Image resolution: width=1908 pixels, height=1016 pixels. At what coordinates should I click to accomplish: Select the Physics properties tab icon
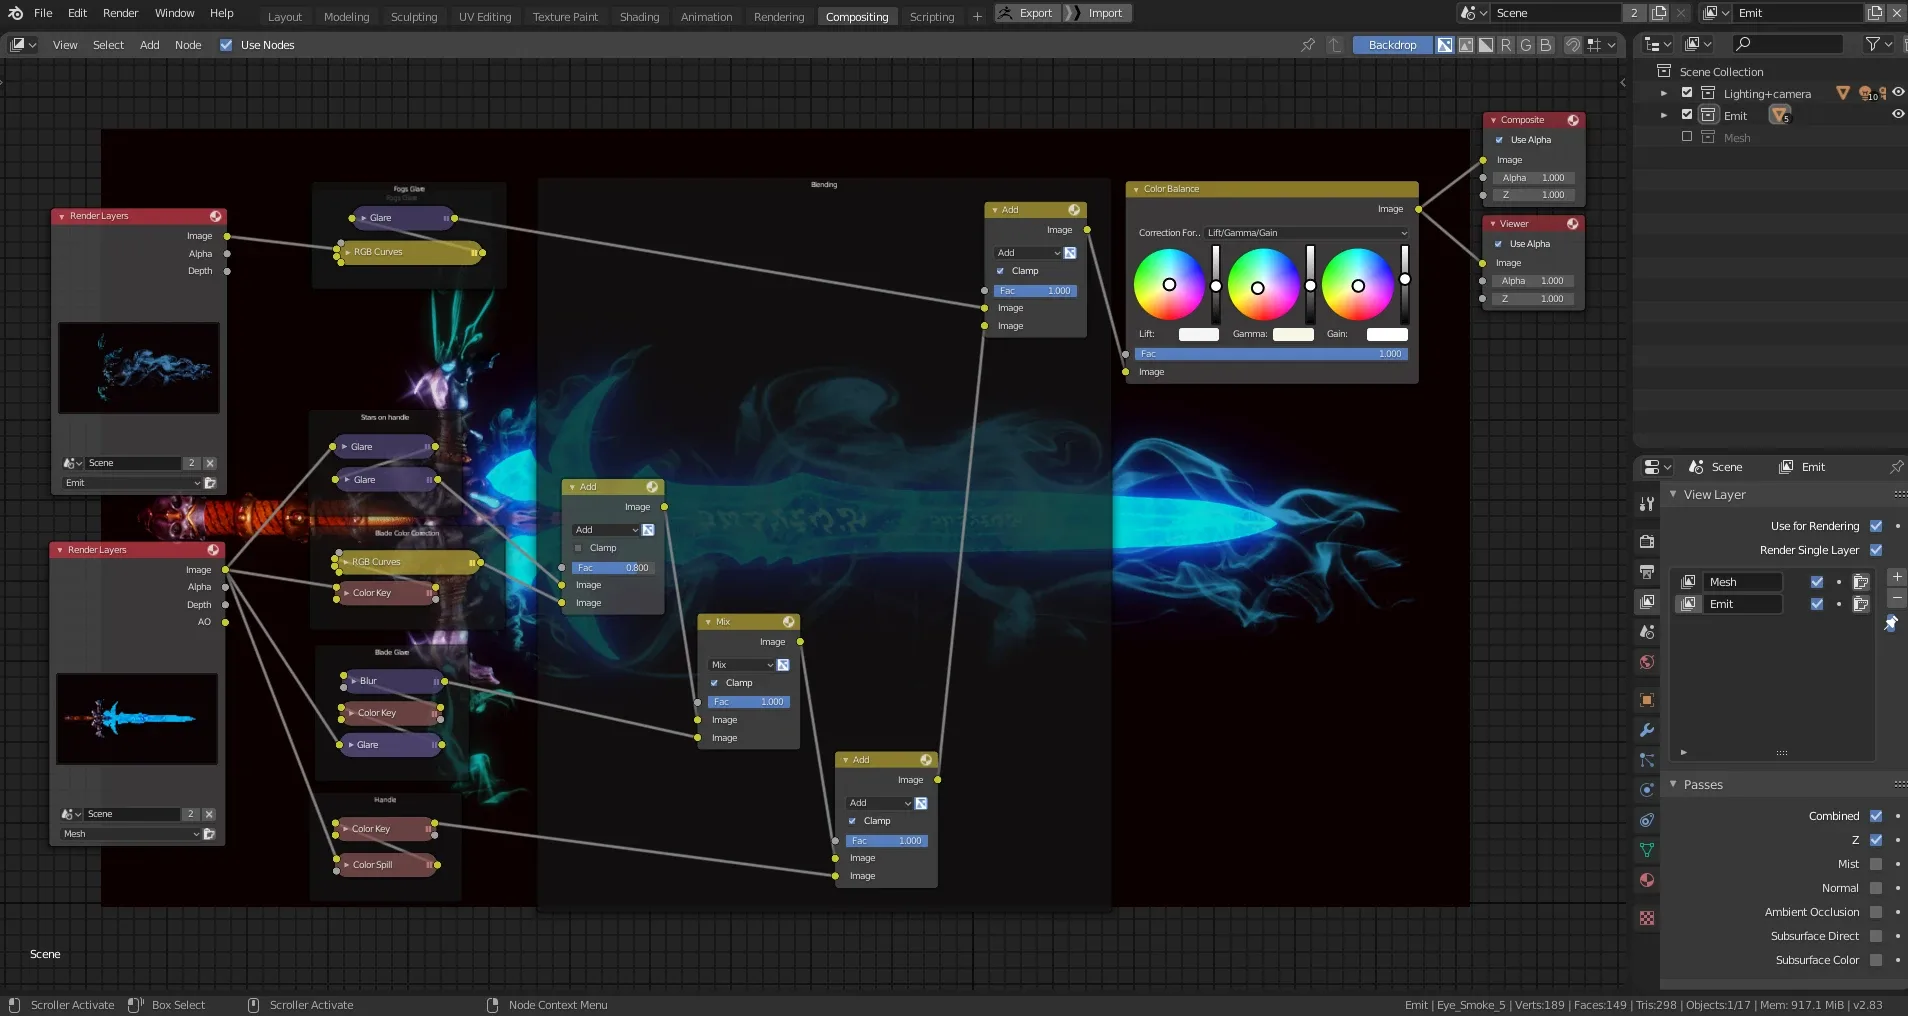1647,790
